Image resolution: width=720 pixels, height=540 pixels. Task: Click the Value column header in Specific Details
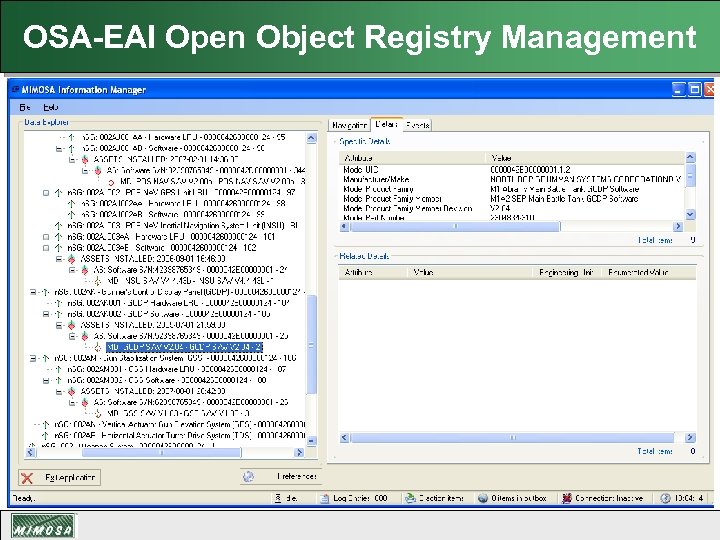(585, 158)
